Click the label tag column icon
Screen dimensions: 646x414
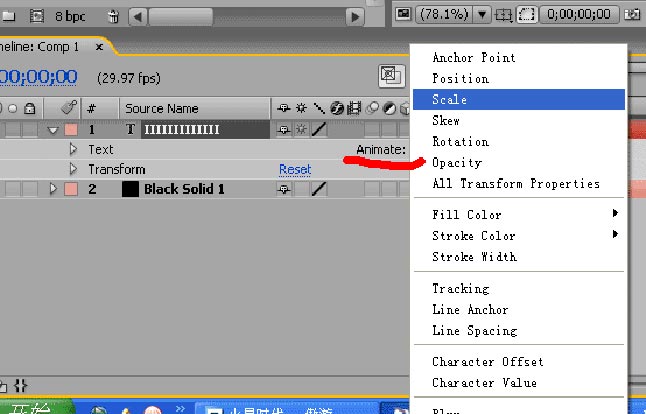point(69,108)
